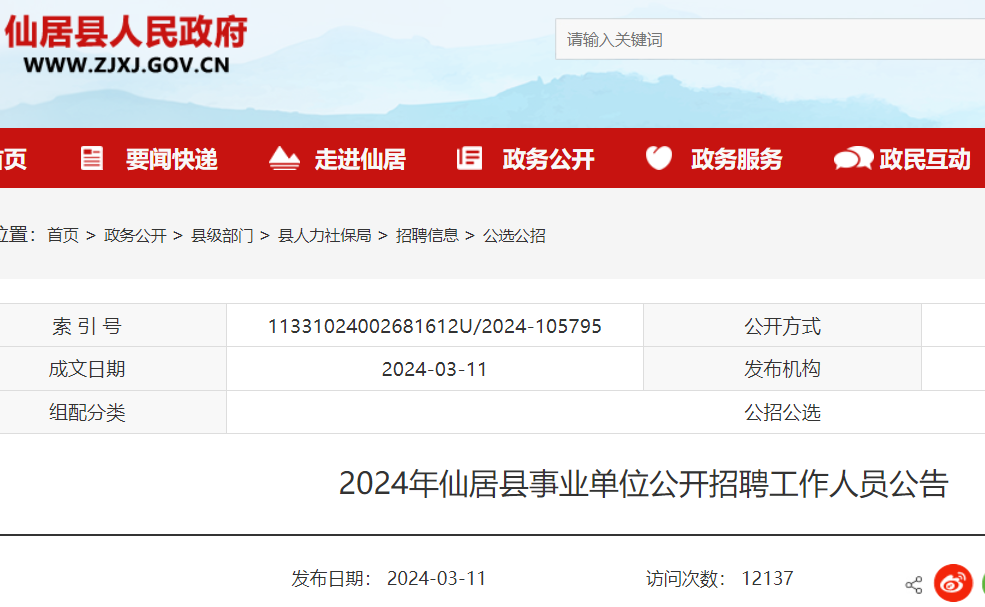The image size is (985, 607).
Task: Share the announcement to Weibo
Action: (x=953, y=584)
